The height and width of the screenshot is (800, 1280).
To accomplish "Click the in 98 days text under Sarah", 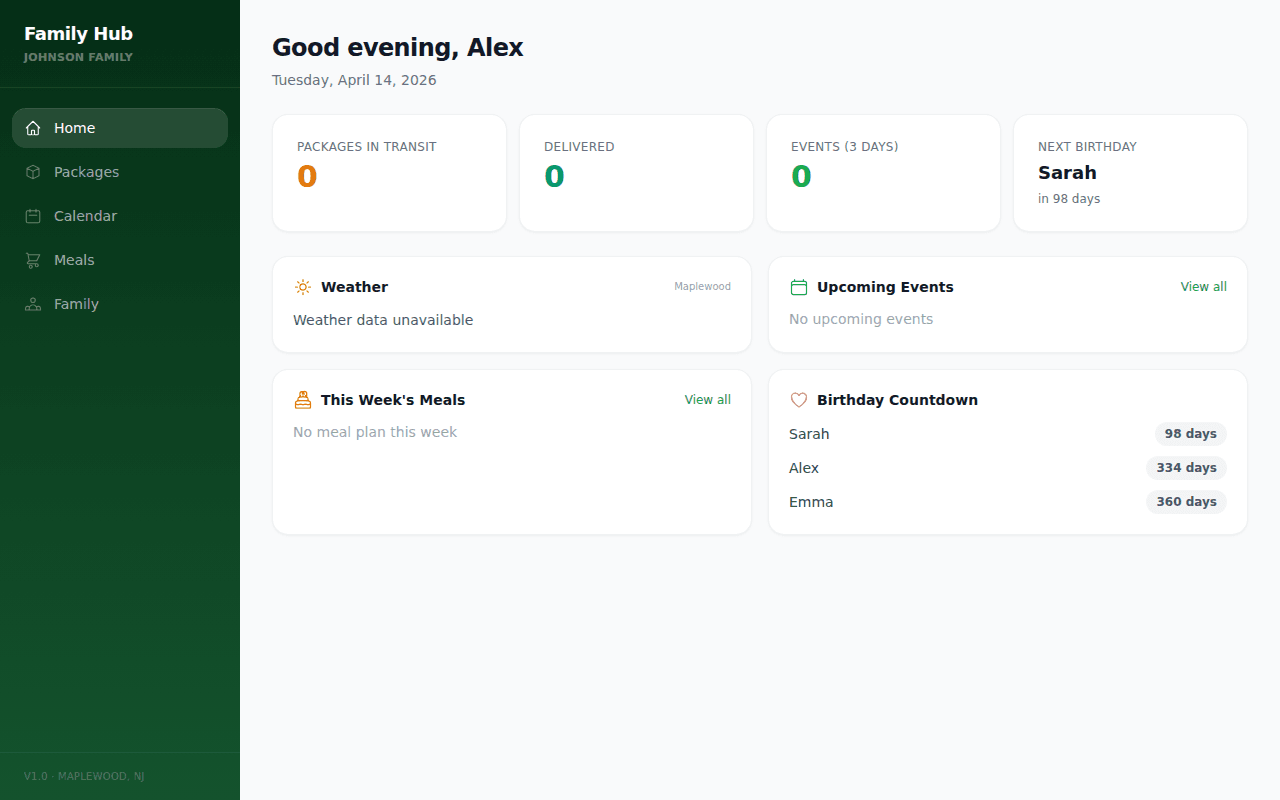I will pyautogui.click(x=1069, y=199).
